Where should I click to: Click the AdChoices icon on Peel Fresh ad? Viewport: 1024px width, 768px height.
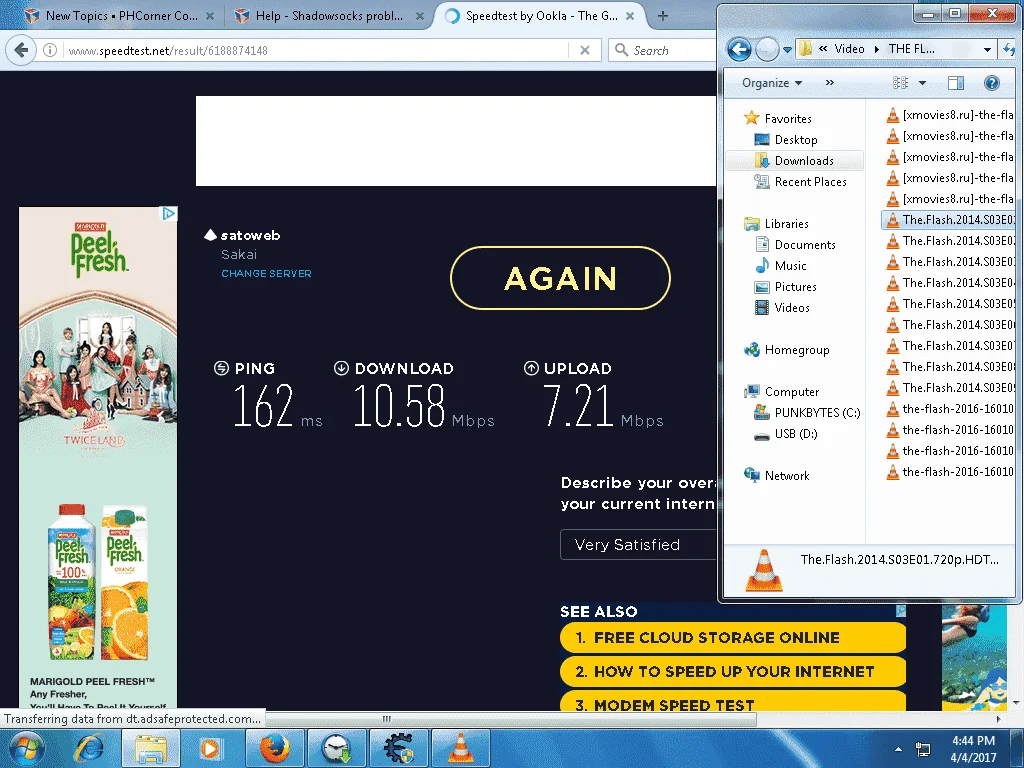[x=168, y=214]
